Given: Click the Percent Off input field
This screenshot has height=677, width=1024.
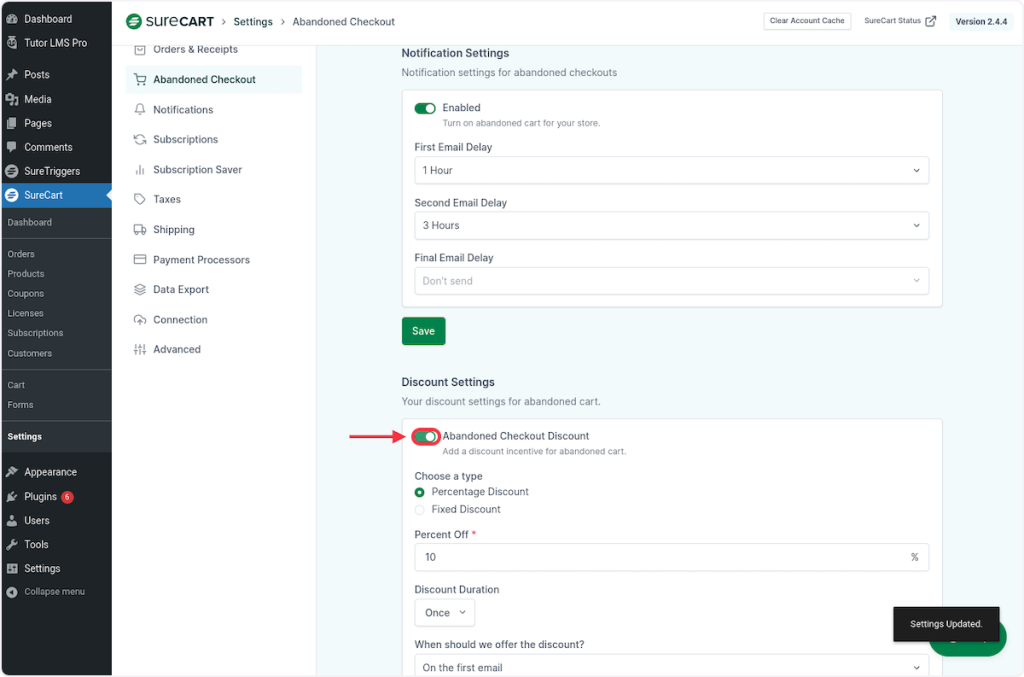Looking at the screenshot, I should click(x=660, y=557).
